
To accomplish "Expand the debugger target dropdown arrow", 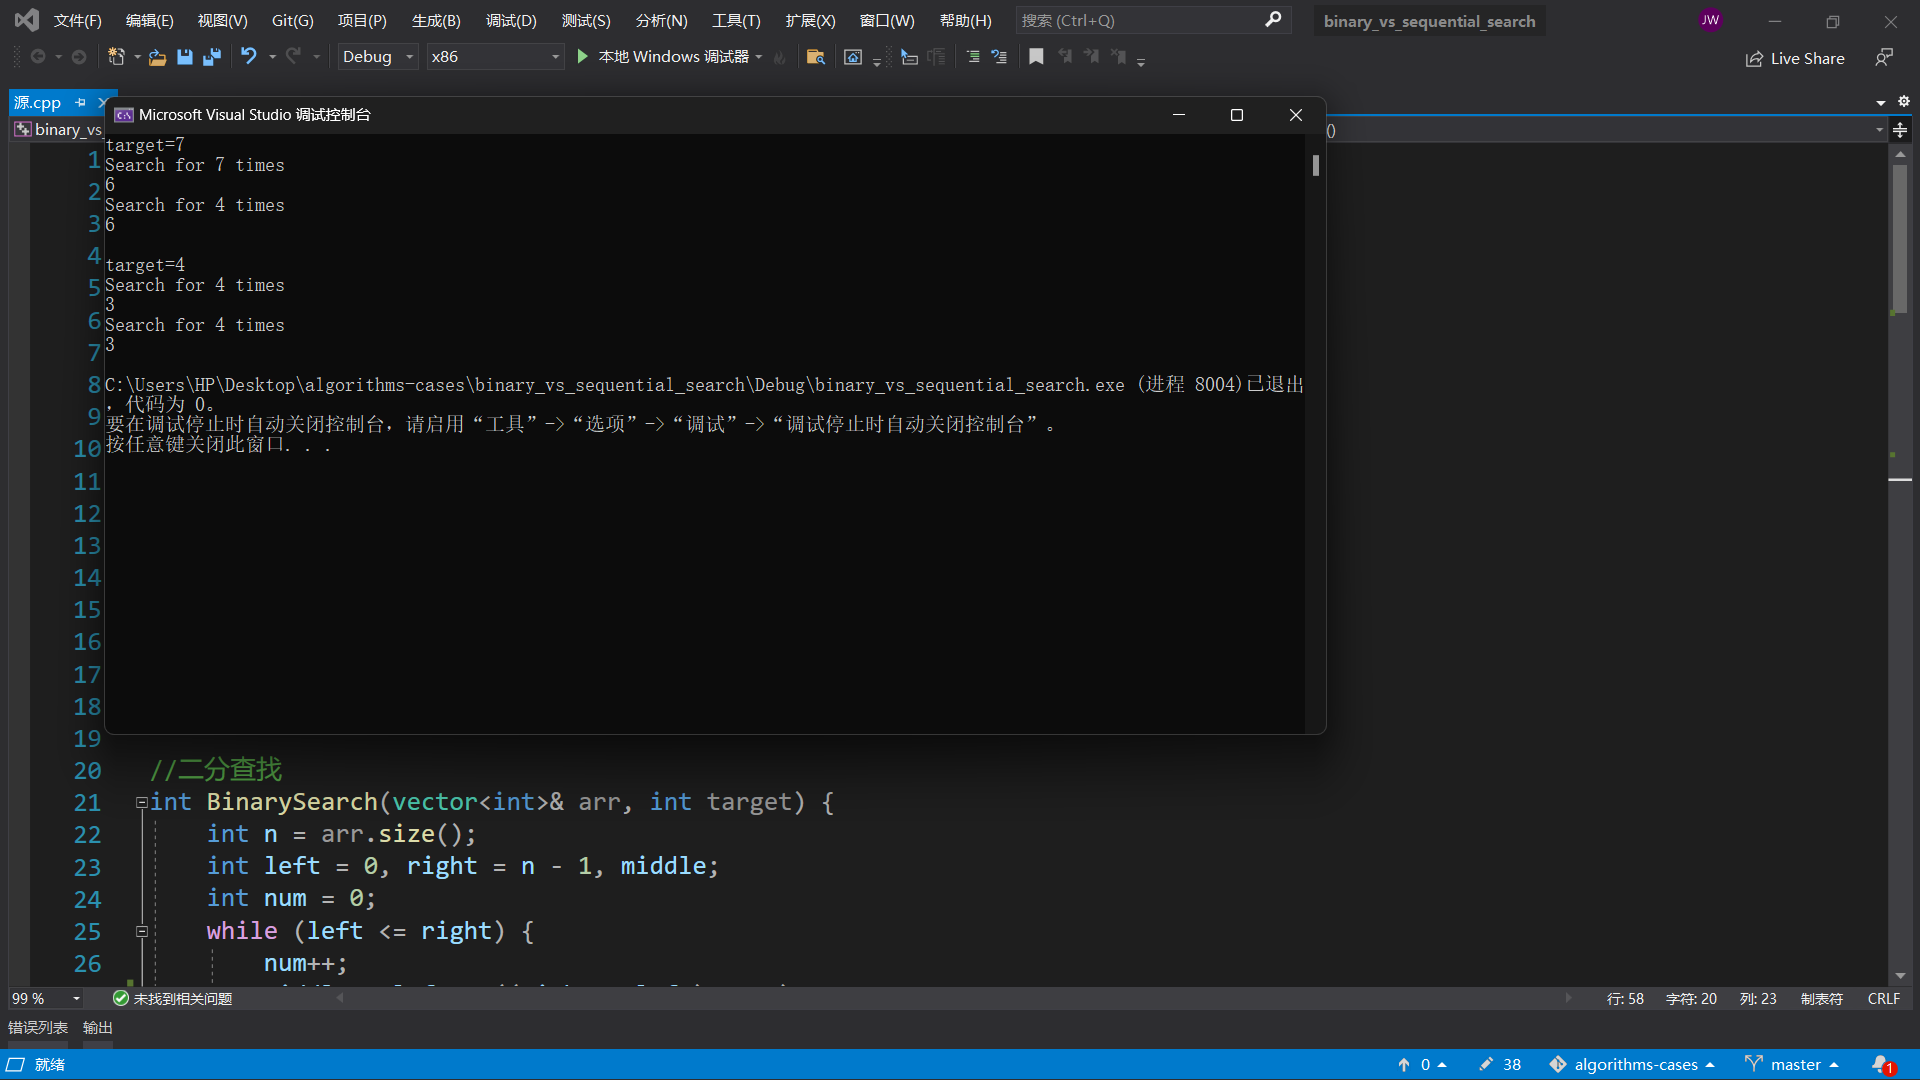I will pyautogui.click(x=759, y=57).
